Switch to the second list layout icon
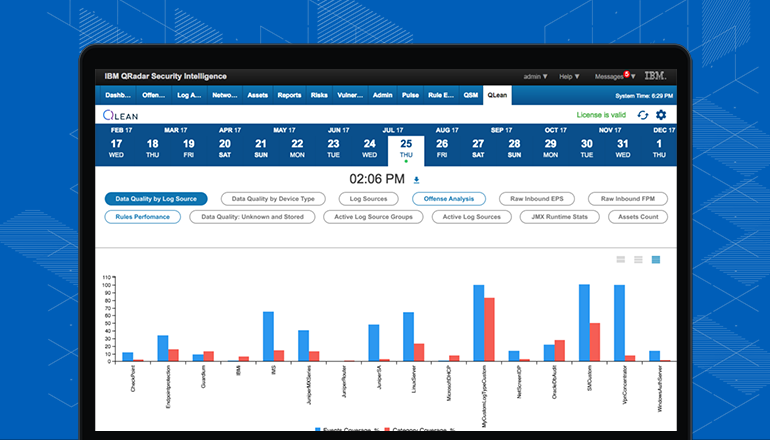The width and height of the screenshot is (770, 440). coord(638,259)
